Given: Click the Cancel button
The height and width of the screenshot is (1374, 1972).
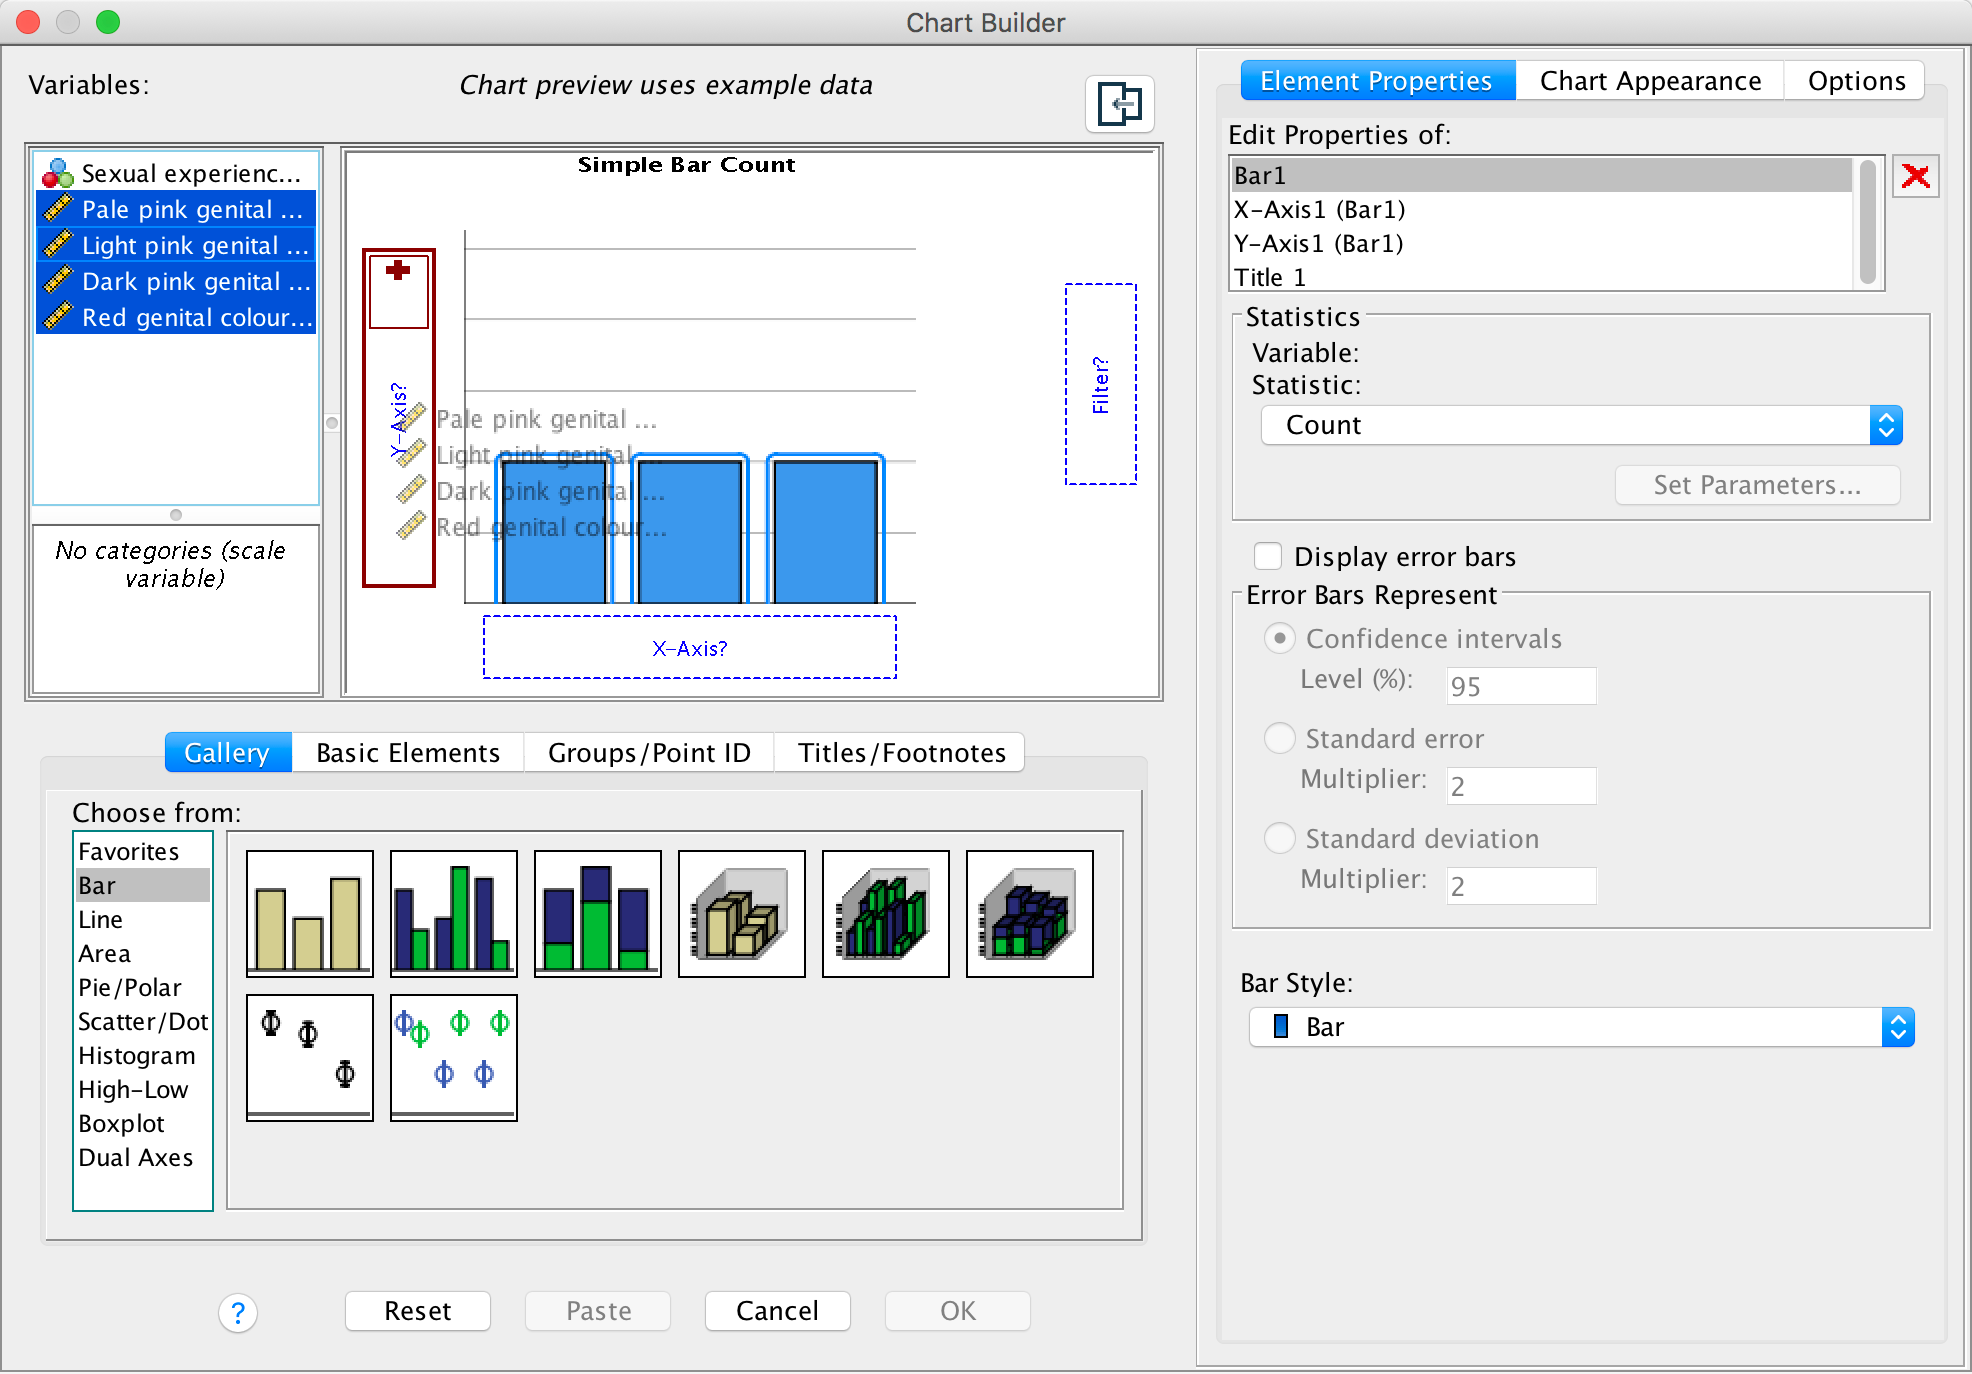Looking at the screenshot, I should point(777,1311).
